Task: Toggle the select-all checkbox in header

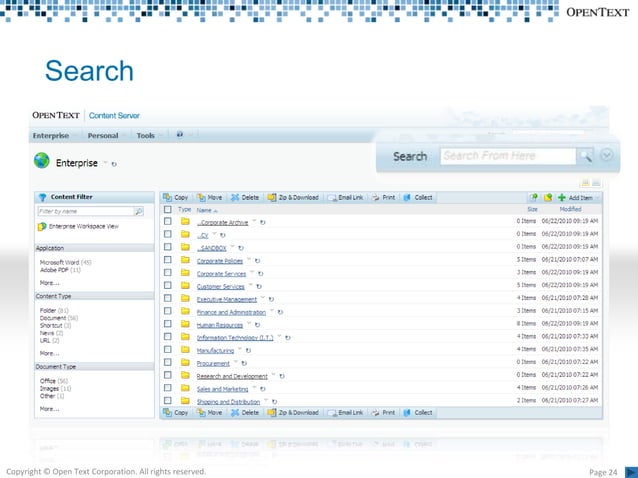Action: pyautogui.click(x=168, y=210)
